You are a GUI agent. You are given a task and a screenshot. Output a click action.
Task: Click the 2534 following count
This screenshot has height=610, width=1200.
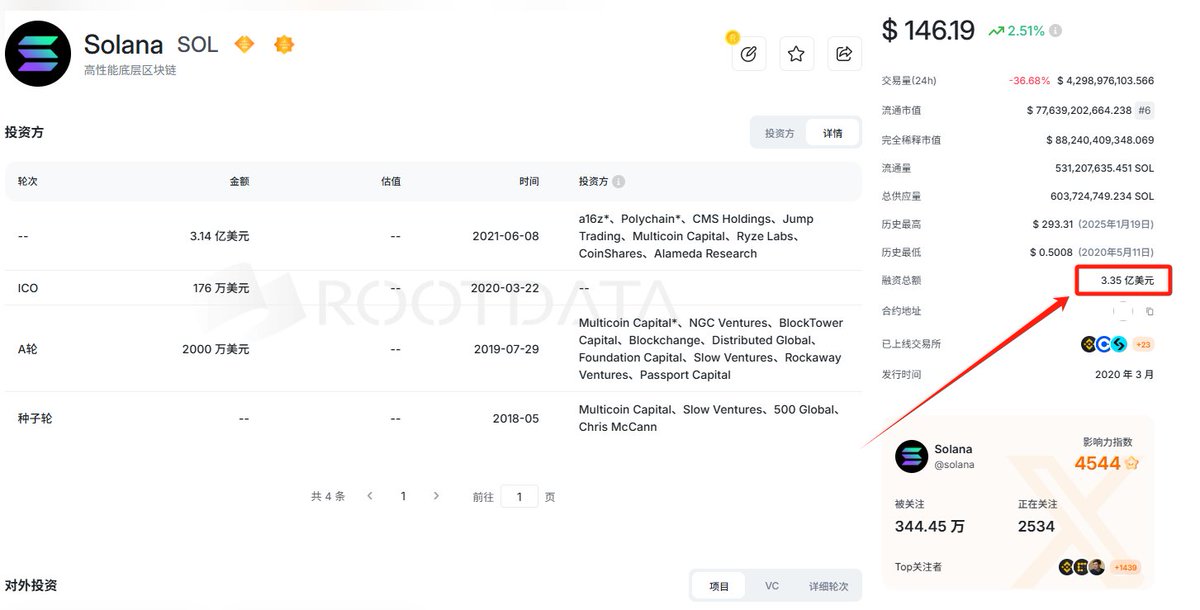[x=1036, y=526]
